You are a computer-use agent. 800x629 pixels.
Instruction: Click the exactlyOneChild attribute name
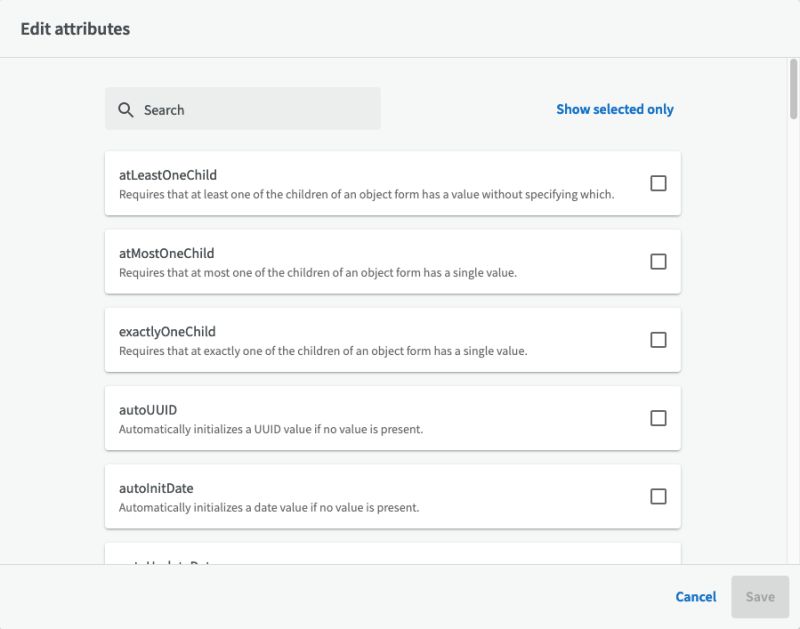click(x=167, y=331)
